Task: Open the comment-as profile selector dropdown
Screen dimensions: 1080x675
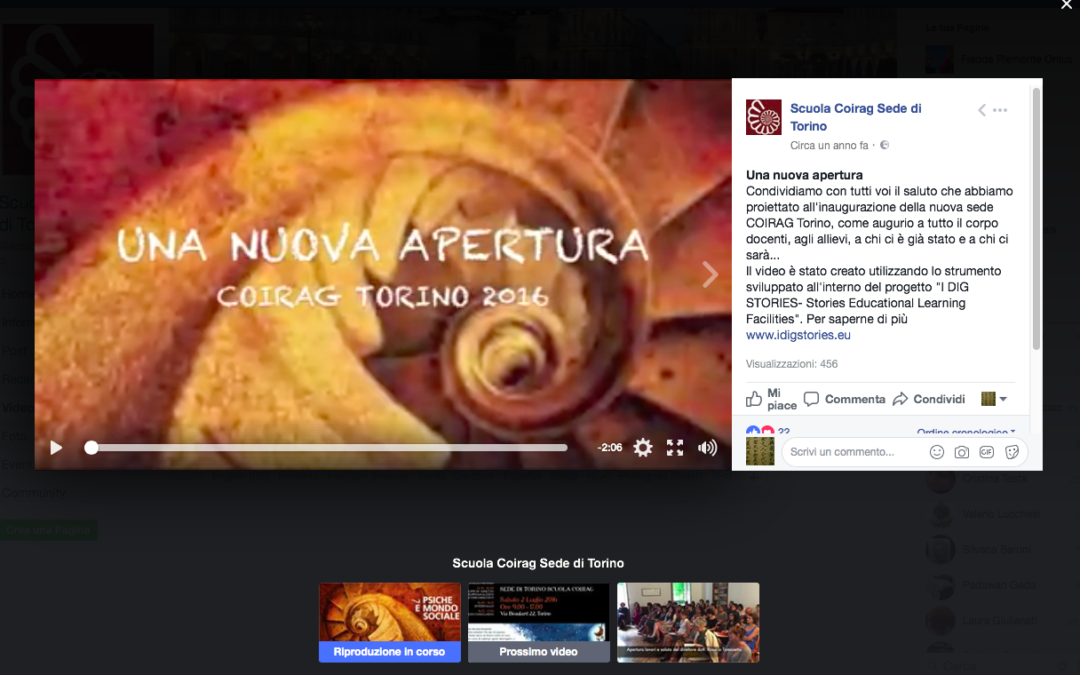Action: point(994,399)
